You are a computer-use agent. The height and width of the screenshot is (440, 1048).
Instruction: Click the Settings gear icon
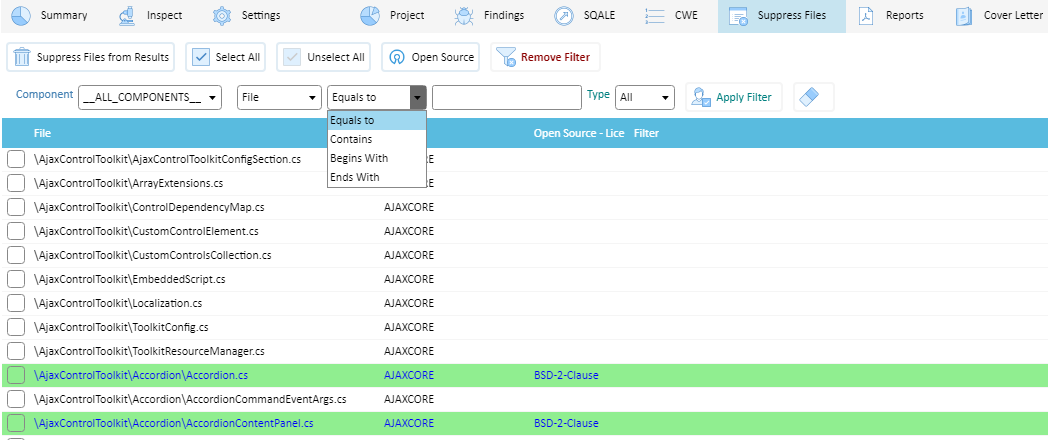click(x=222, y=15)
